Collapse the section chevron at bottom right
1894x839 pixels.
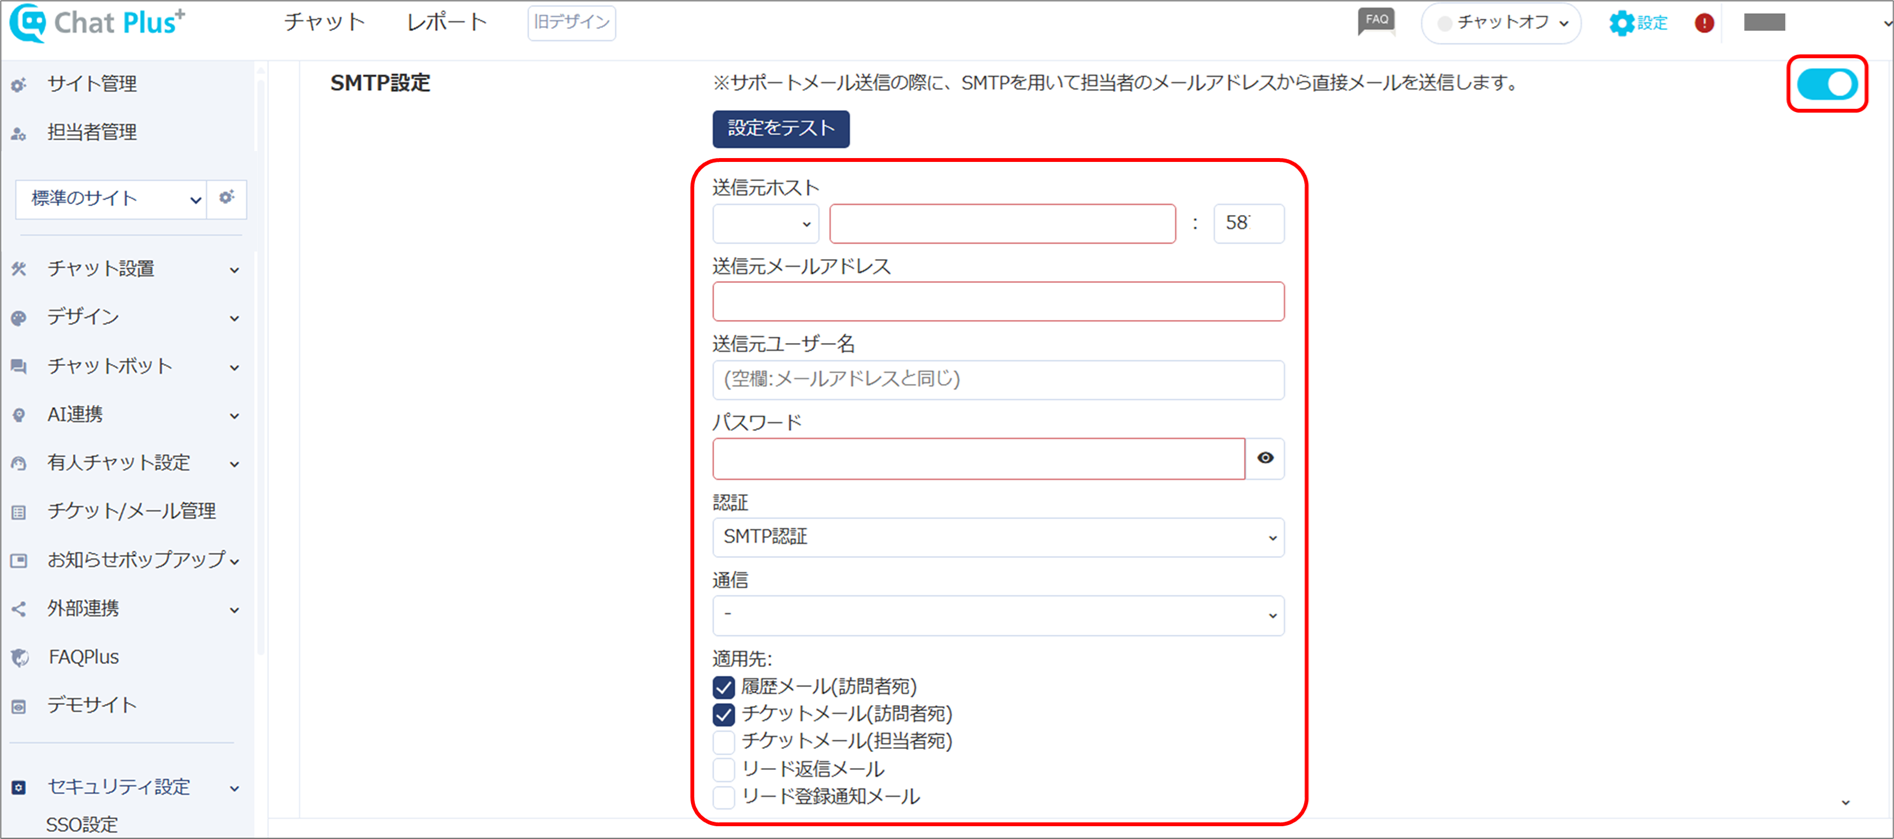coord(1846,803)
